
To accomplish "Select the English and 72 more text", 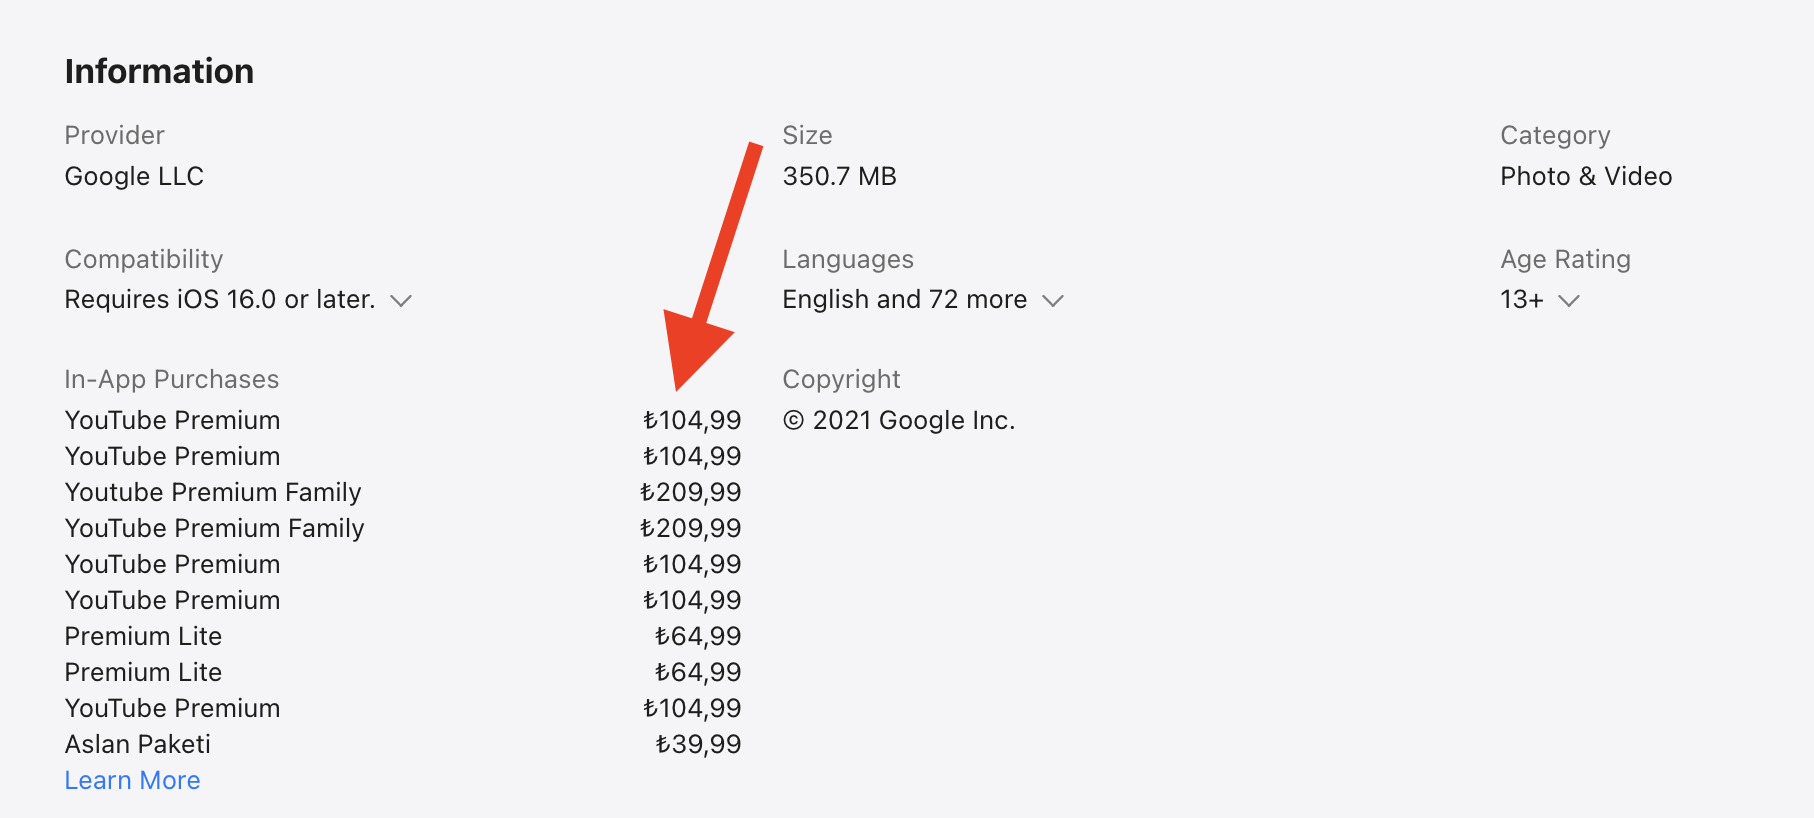I will click(904, 299).
